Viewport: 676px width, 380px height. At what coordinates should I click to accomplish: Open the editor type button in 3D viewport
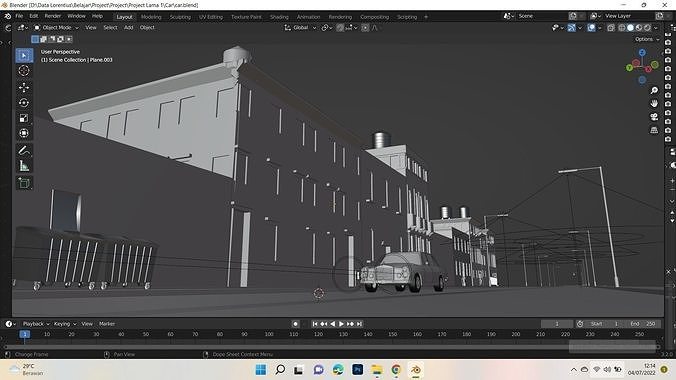point(23,28)
